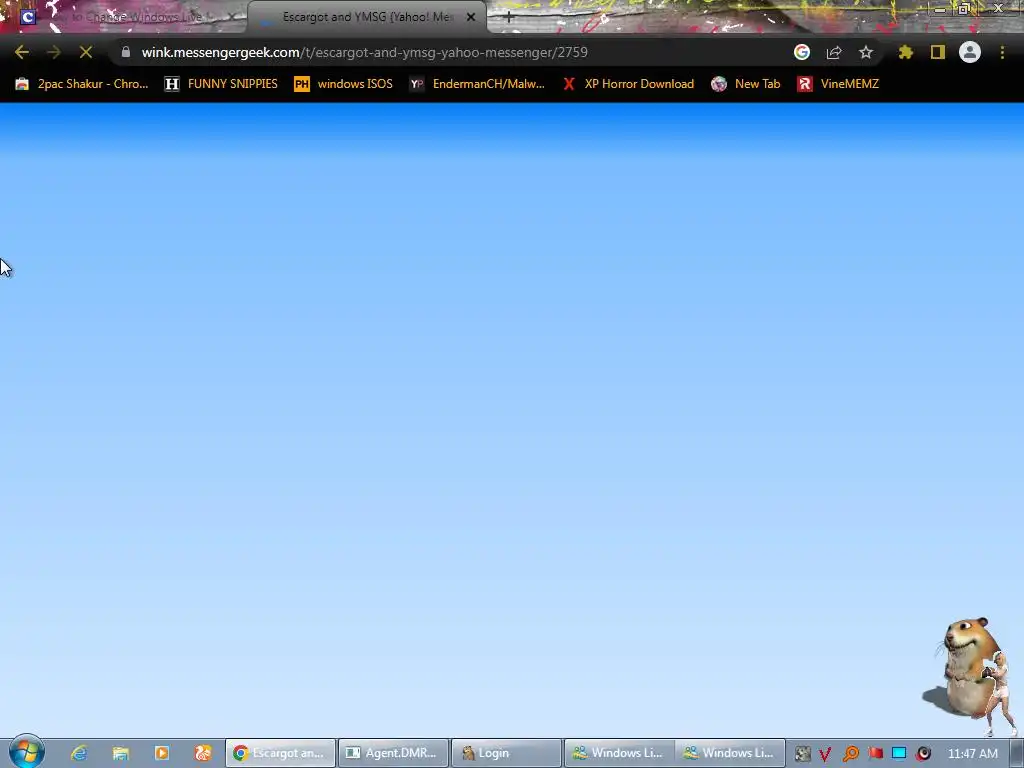Go back to the previous page
Viewport: 1024px width, 768px height.
(x=22, y=52)
